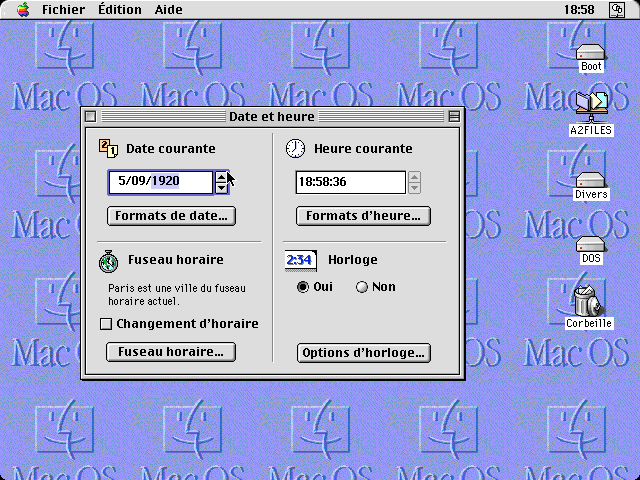Collapse the Date et heure window
The width and height of the screenshot is (640, 480).
454,117
